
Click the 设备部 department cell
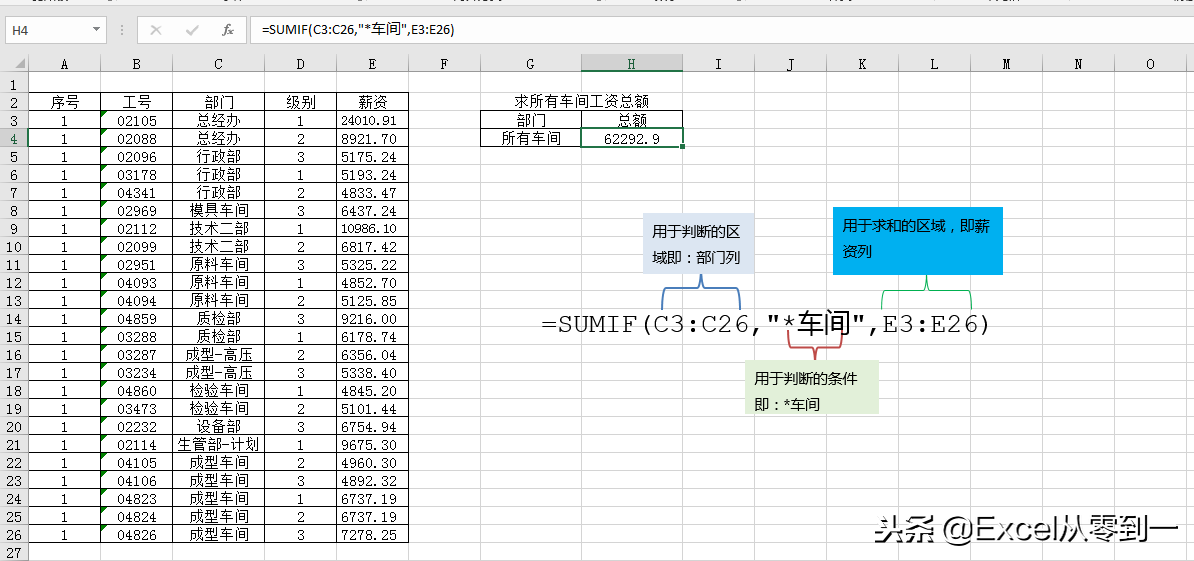[218, 426]
